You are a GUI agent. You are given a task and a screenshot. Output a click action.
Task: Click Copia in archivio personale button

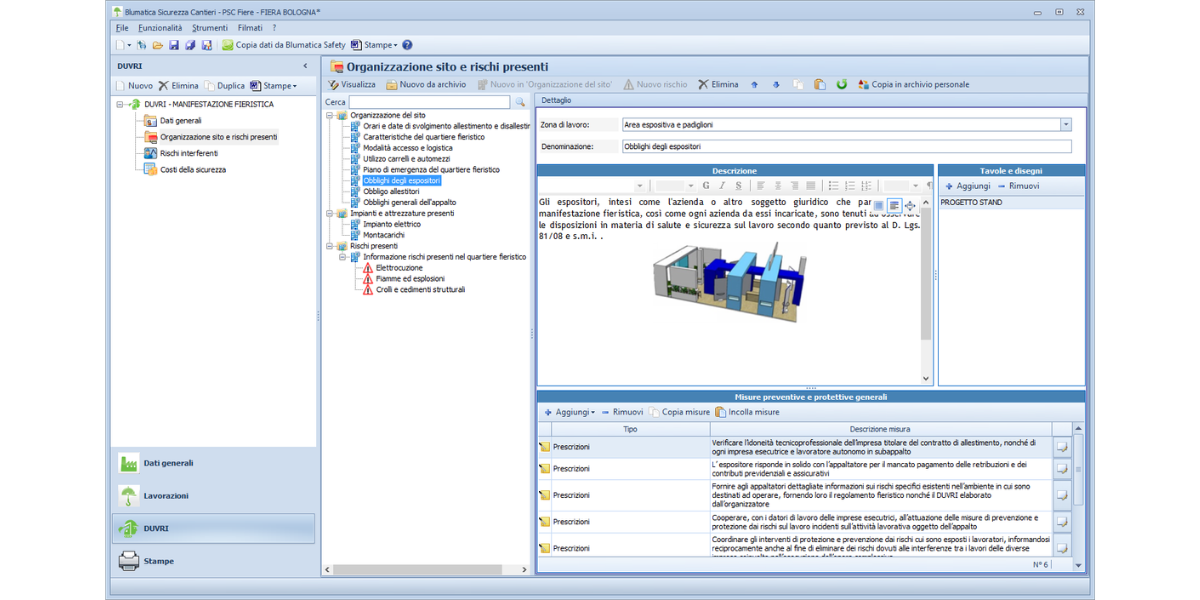click(913, 85)
